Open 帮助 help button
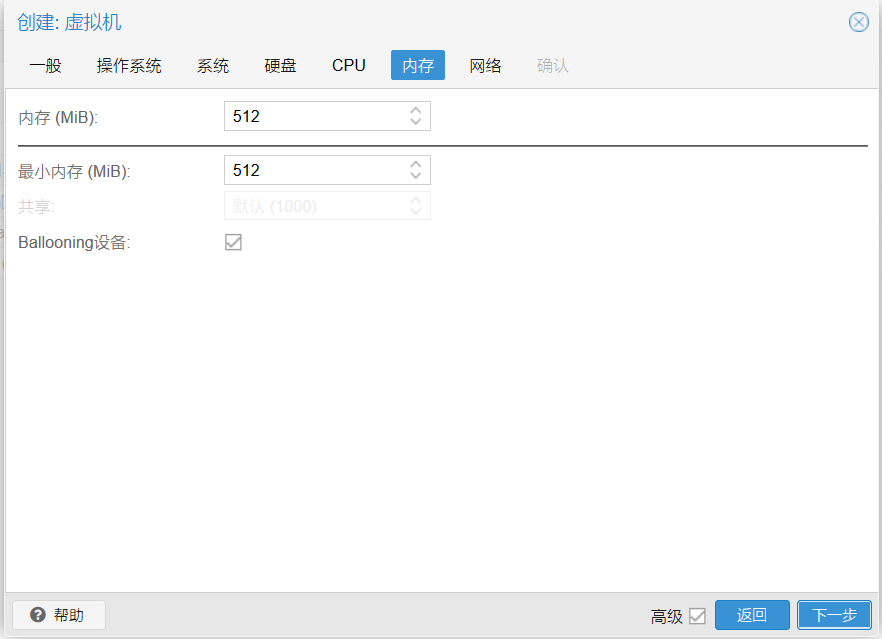Viewport: 882px width, 639px height. [58, 615]
